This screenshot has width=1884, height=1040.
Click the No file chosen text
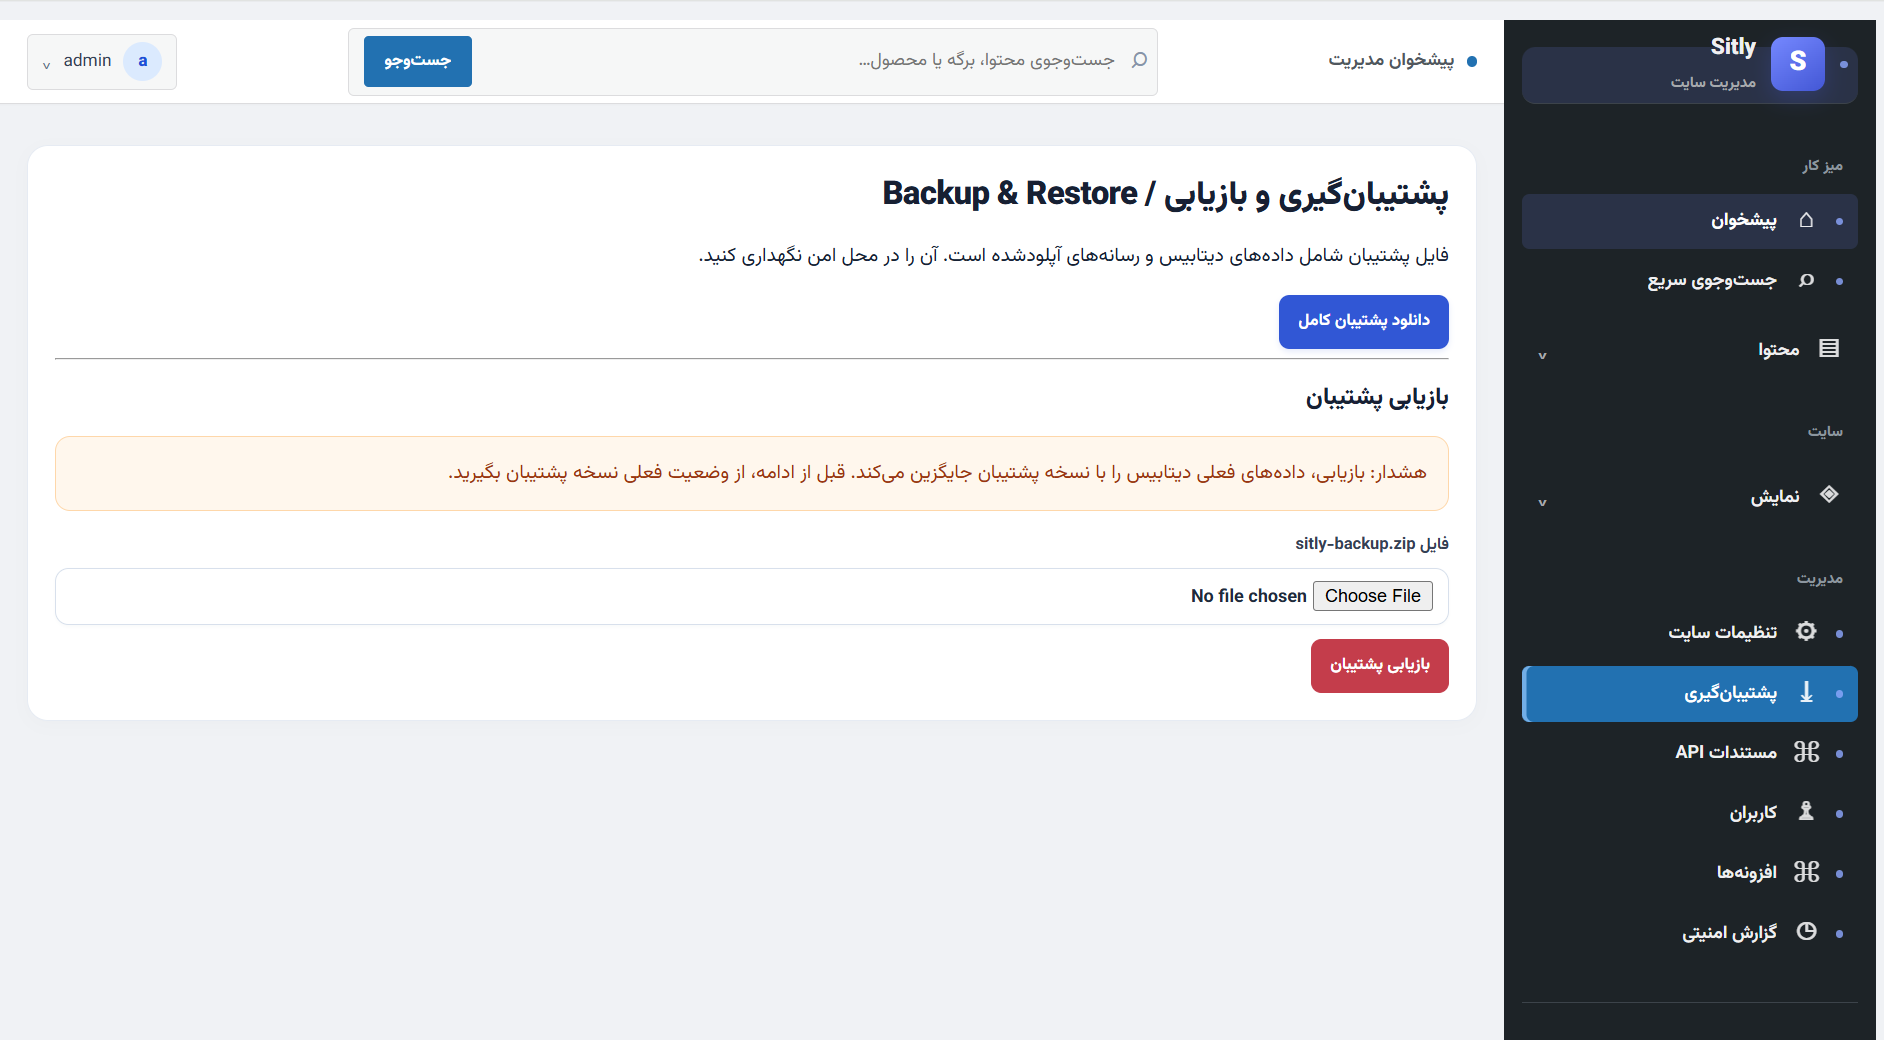(x=1248, y=596)
